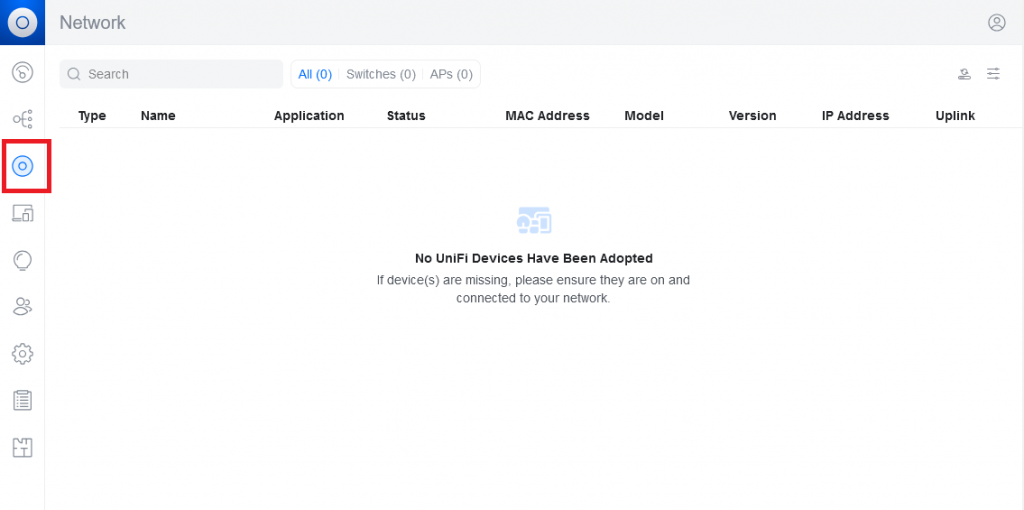Click the search magnifier icon
This screenshot has height=510, width=1024.
74,74
